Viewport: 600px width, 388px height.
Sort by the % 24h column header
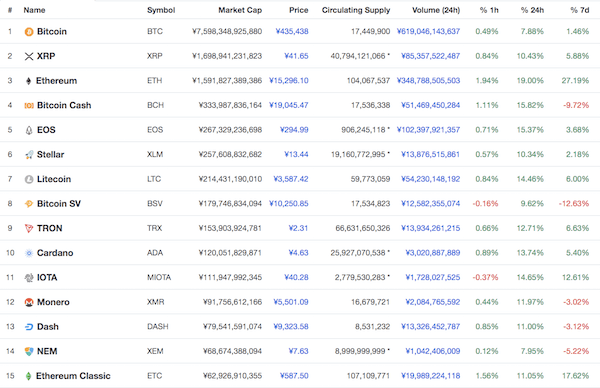click(532, 10)
